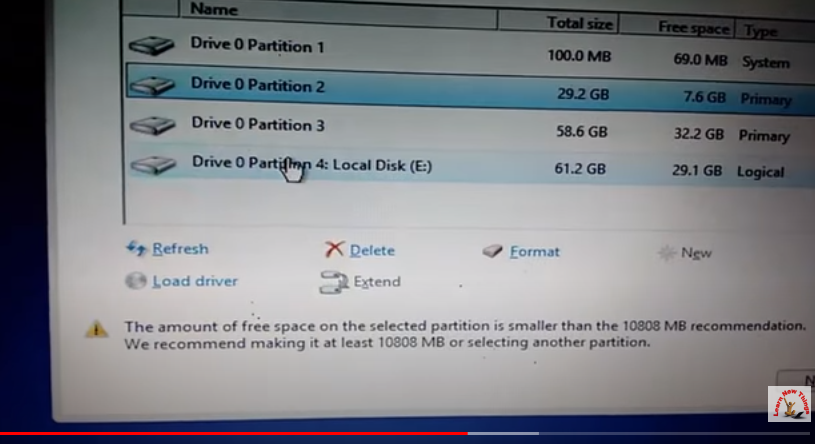The height and width of the screenshot is (444, 815).
Task: Click the New starburst icon
Action: click(x=666, y=253)
